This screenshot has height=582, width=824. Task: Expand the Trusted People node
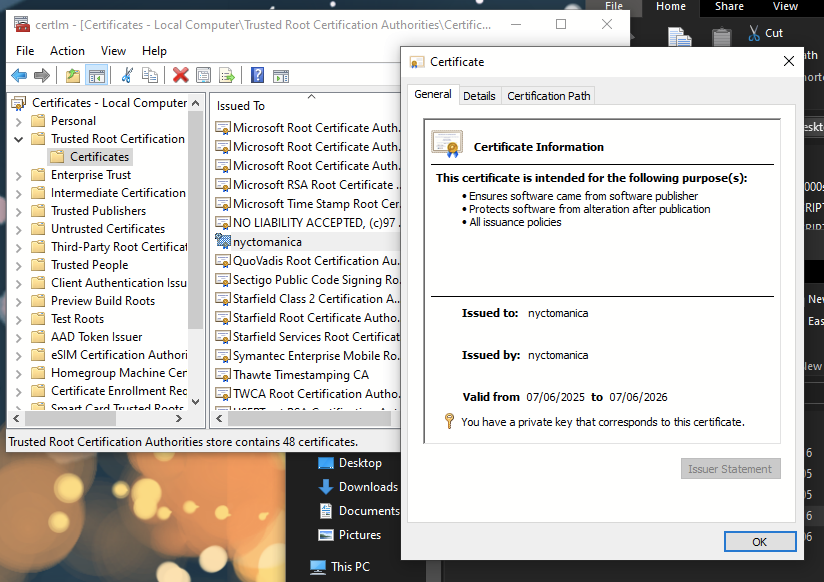pos(19,266)
